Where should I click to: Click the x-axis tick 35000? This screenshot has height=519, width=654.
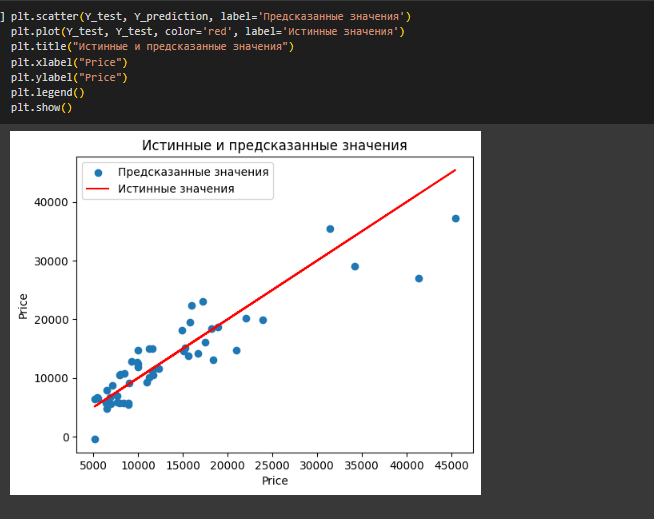point(362,466)
